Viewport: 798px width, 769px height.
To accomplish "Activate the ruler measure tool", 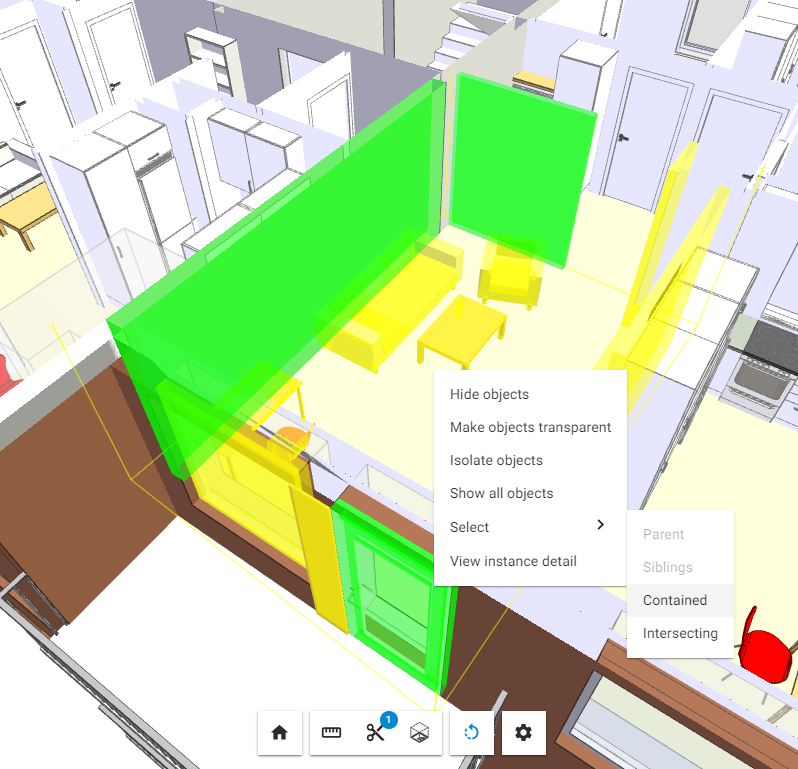I will click(331, 733).
